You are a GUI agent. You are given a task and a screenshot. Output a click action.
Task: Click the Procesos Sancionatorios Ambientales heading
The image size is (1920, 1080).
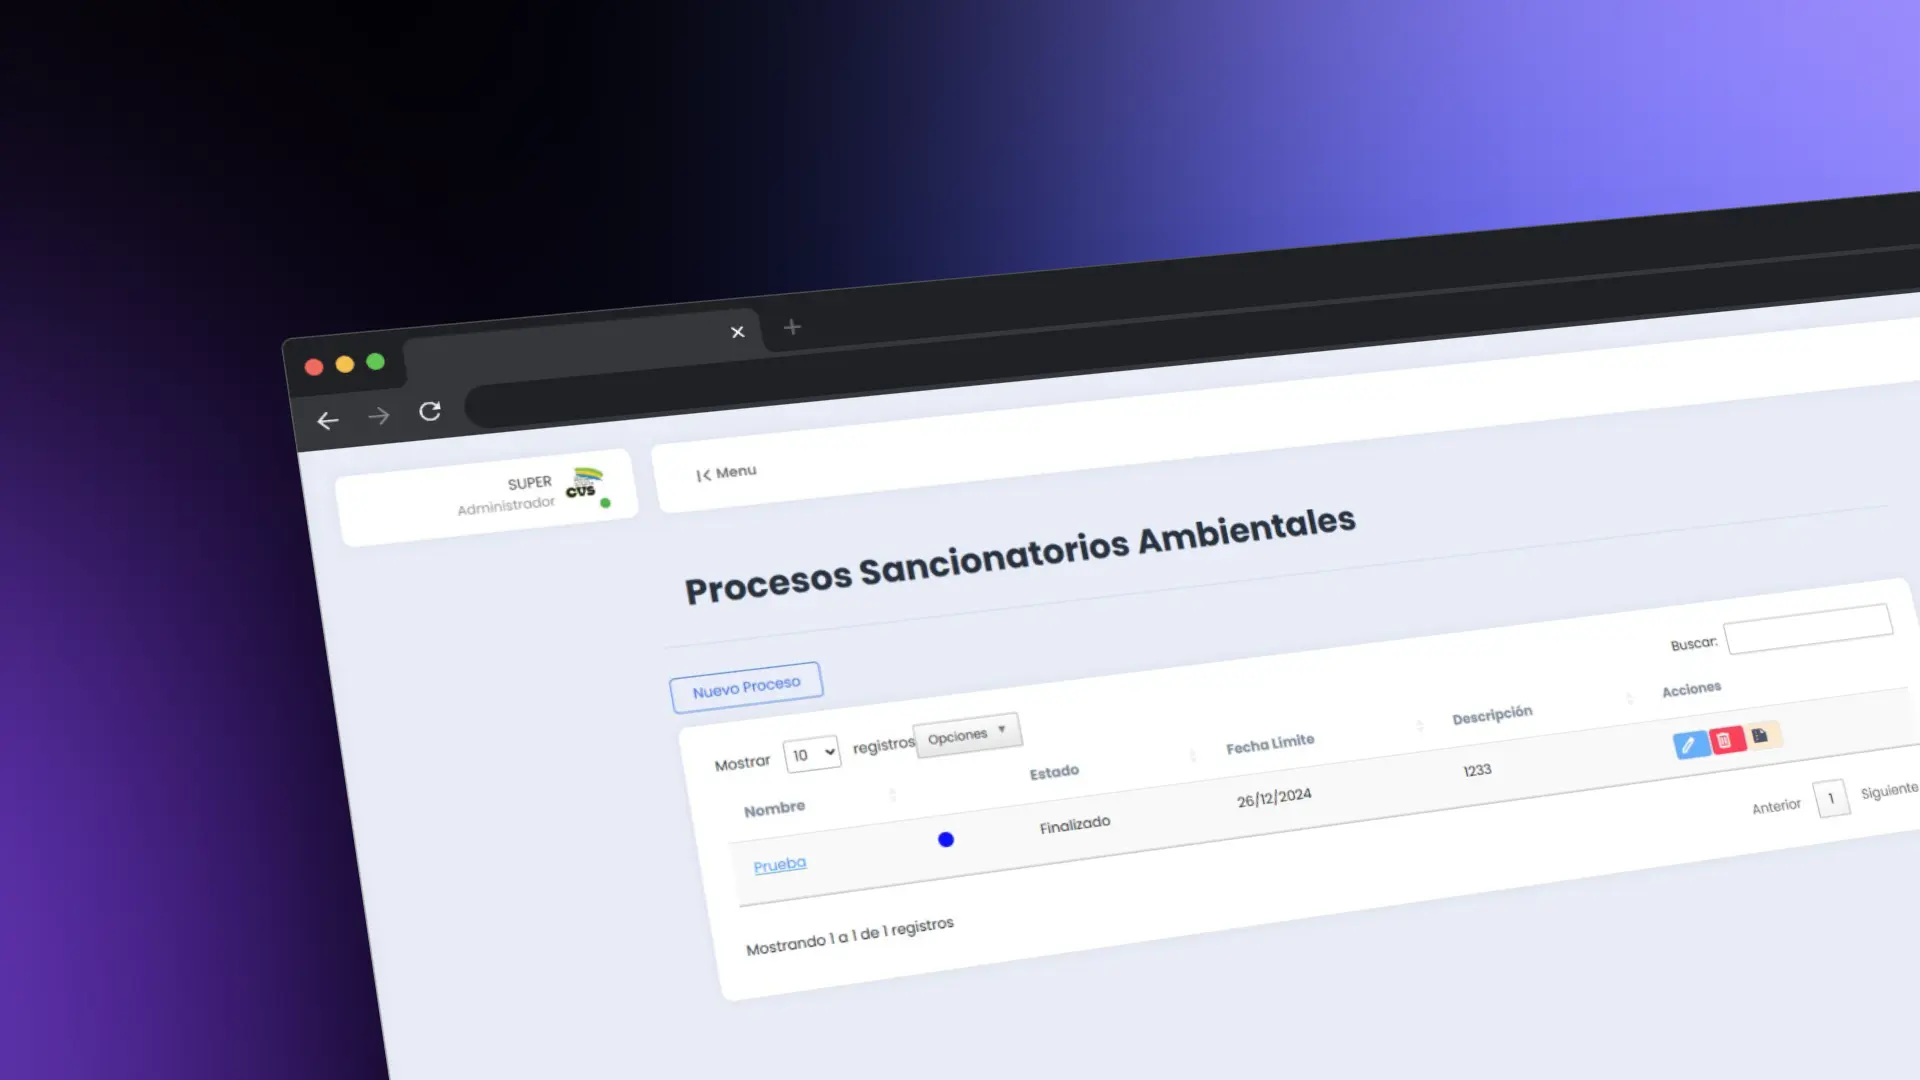[x=1020, y=555]
